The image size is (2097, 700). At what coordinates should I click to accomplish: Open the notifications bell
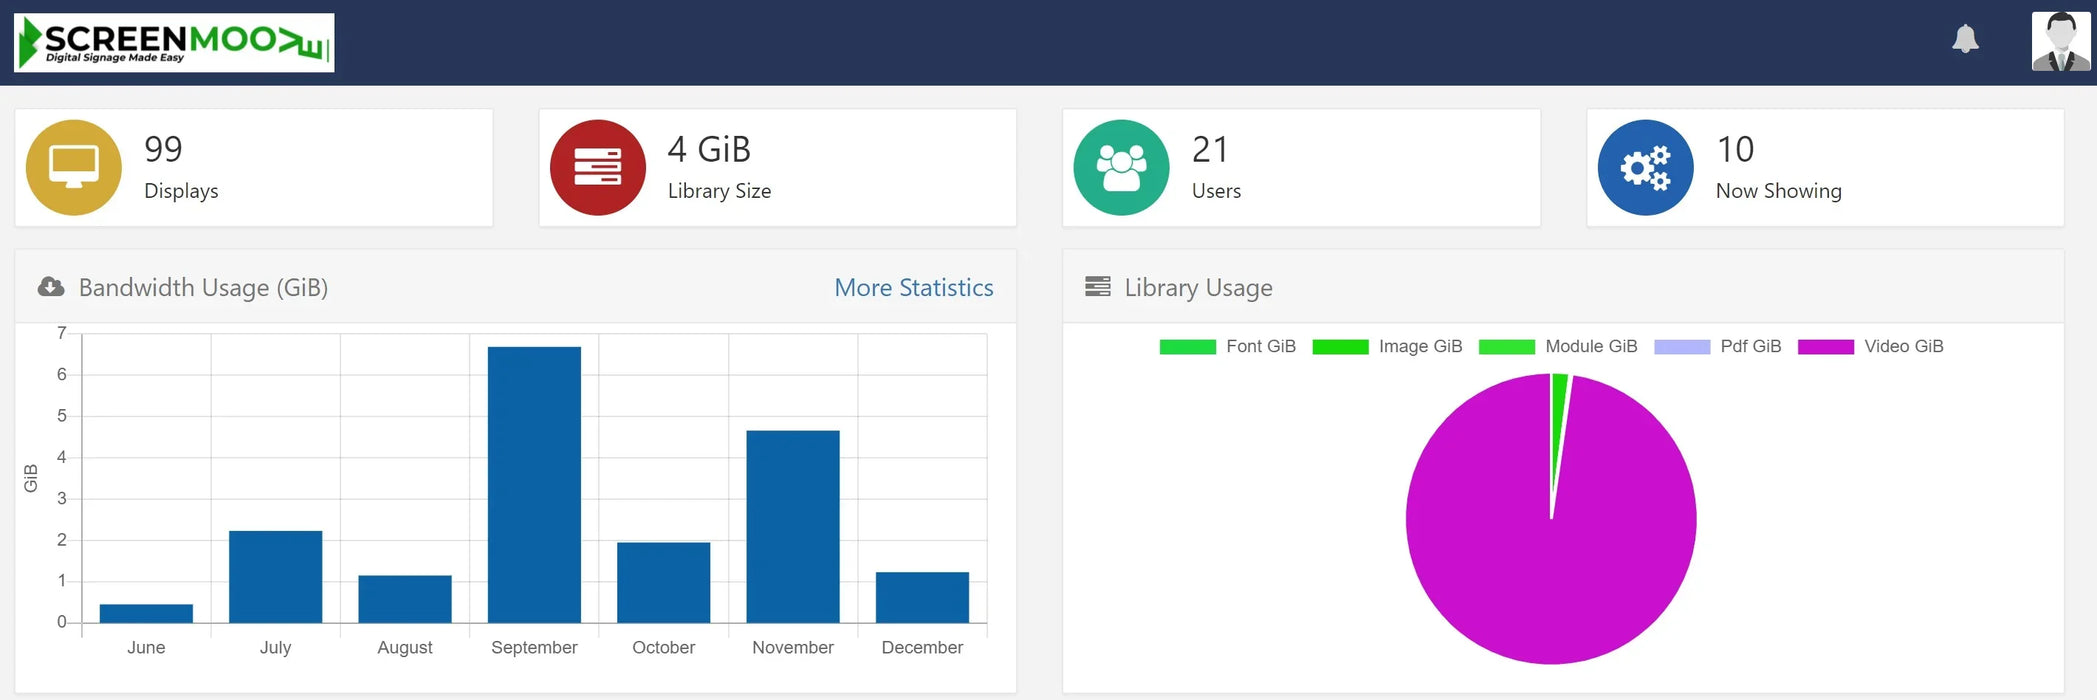[1965, 39]
